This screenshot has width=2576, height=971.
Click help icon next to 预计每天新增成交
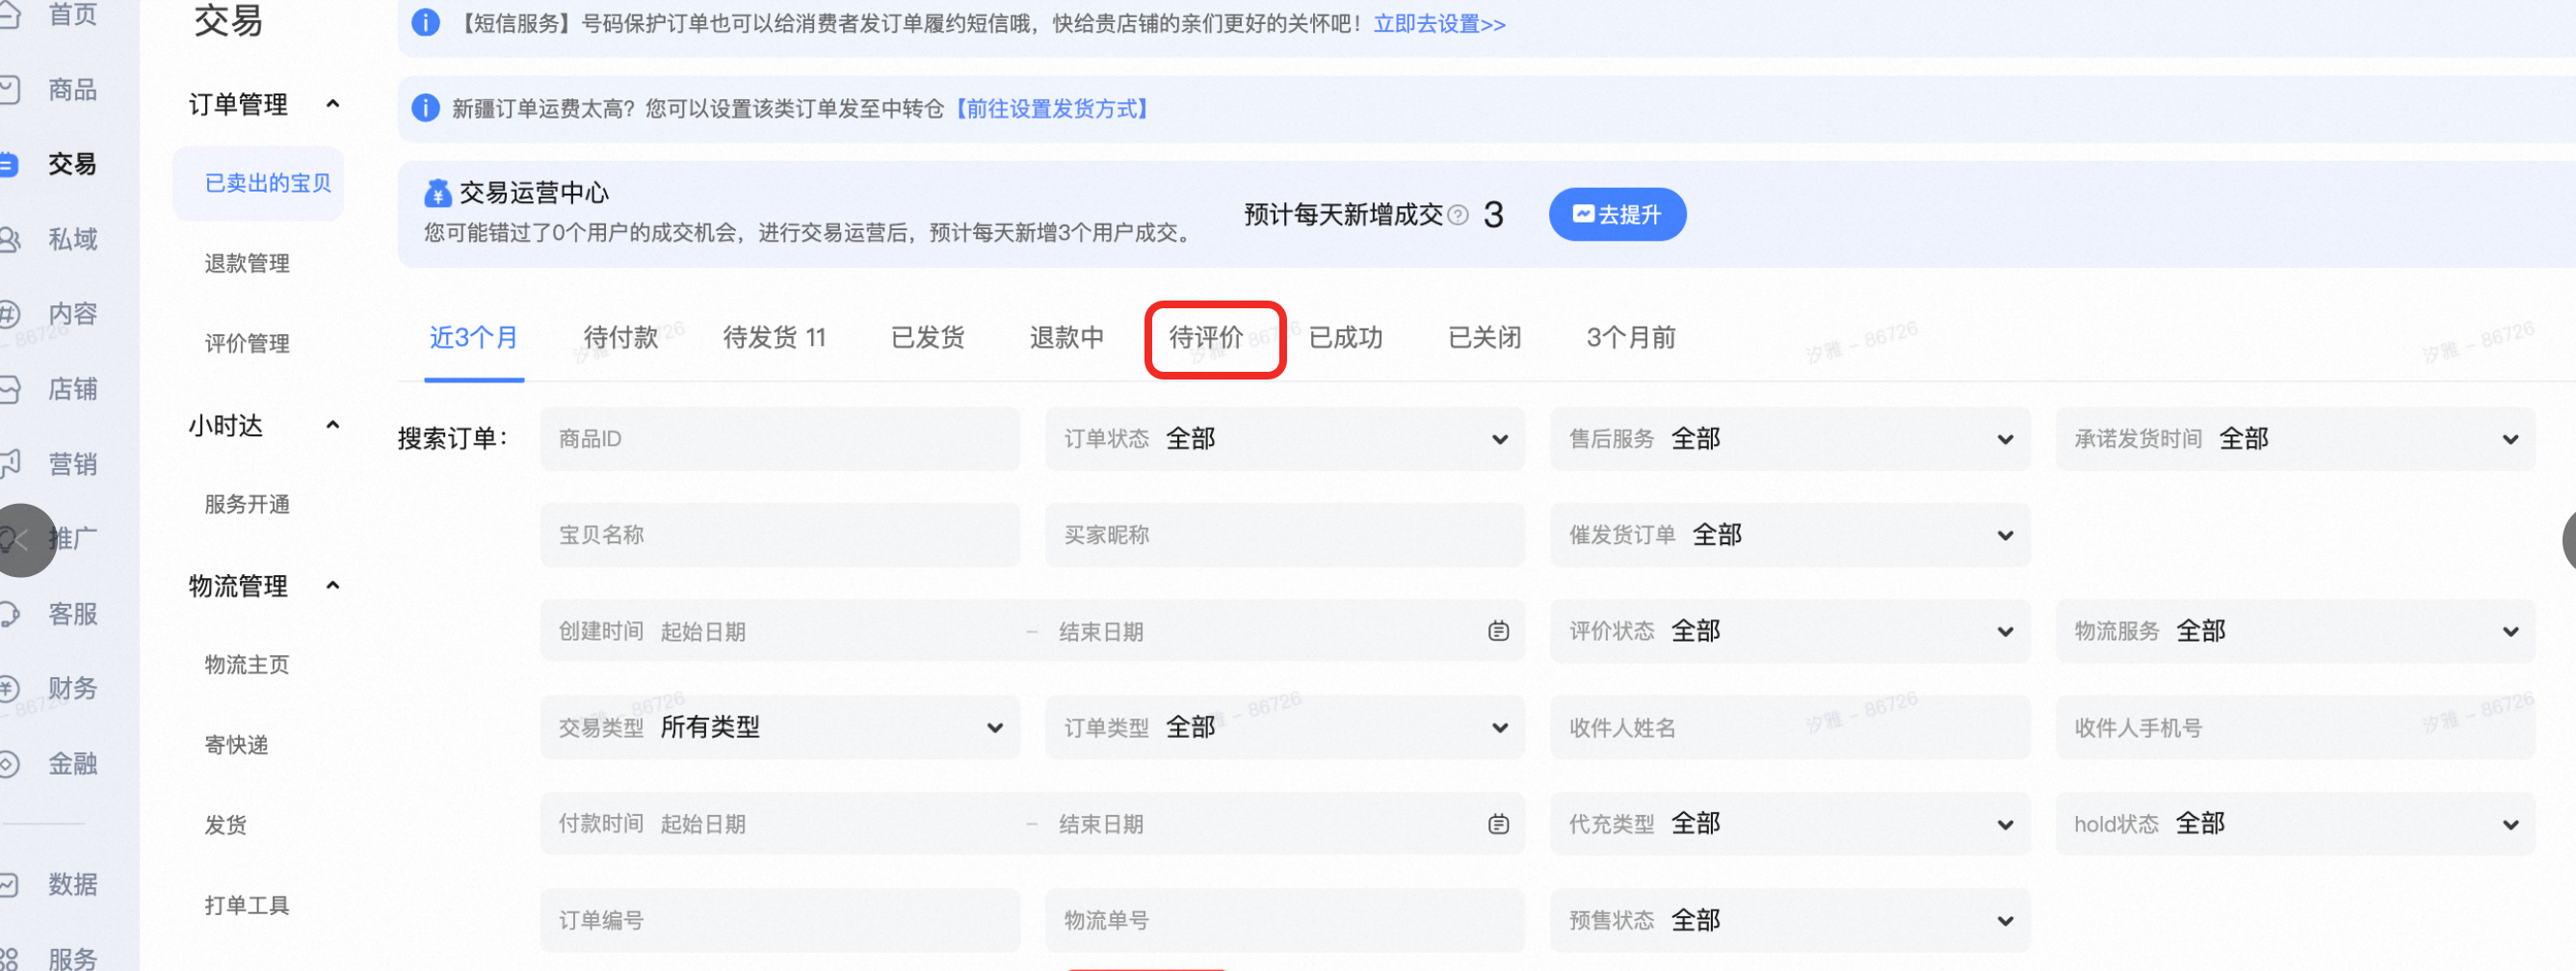[1458, 215]
